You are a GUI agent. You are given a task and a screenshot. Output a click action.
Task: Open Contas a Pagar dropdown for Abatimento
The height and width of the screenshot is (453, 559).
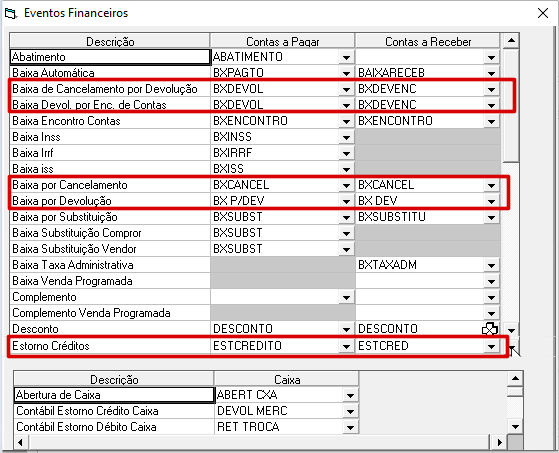[x=346, y=57]
